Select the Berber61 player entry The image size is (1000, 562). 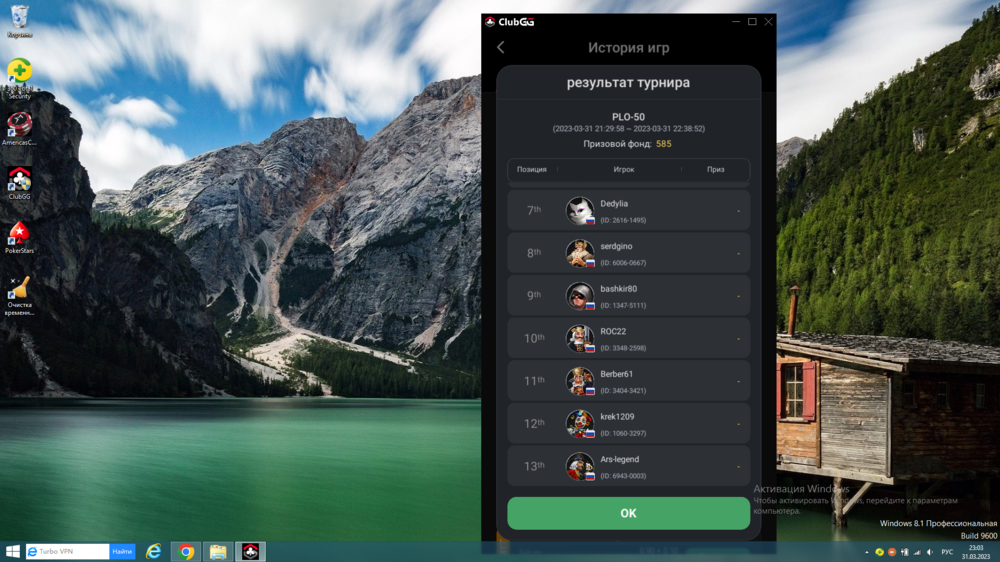tap(628, 381)
